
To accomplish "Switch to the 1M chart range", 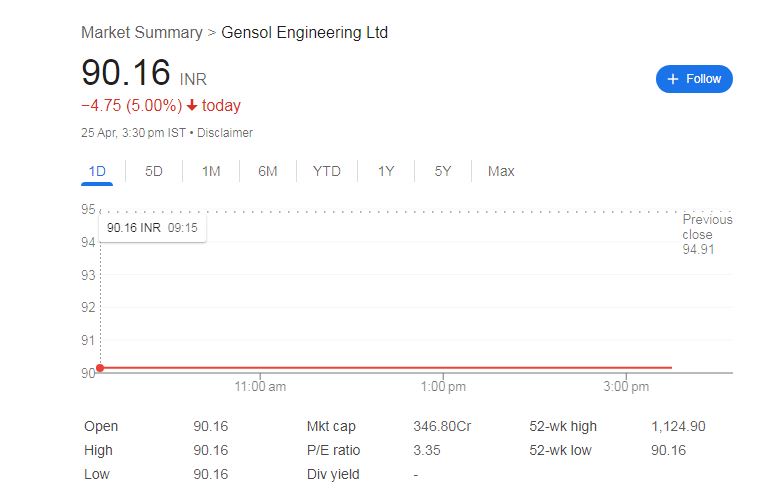I will 211,171.
